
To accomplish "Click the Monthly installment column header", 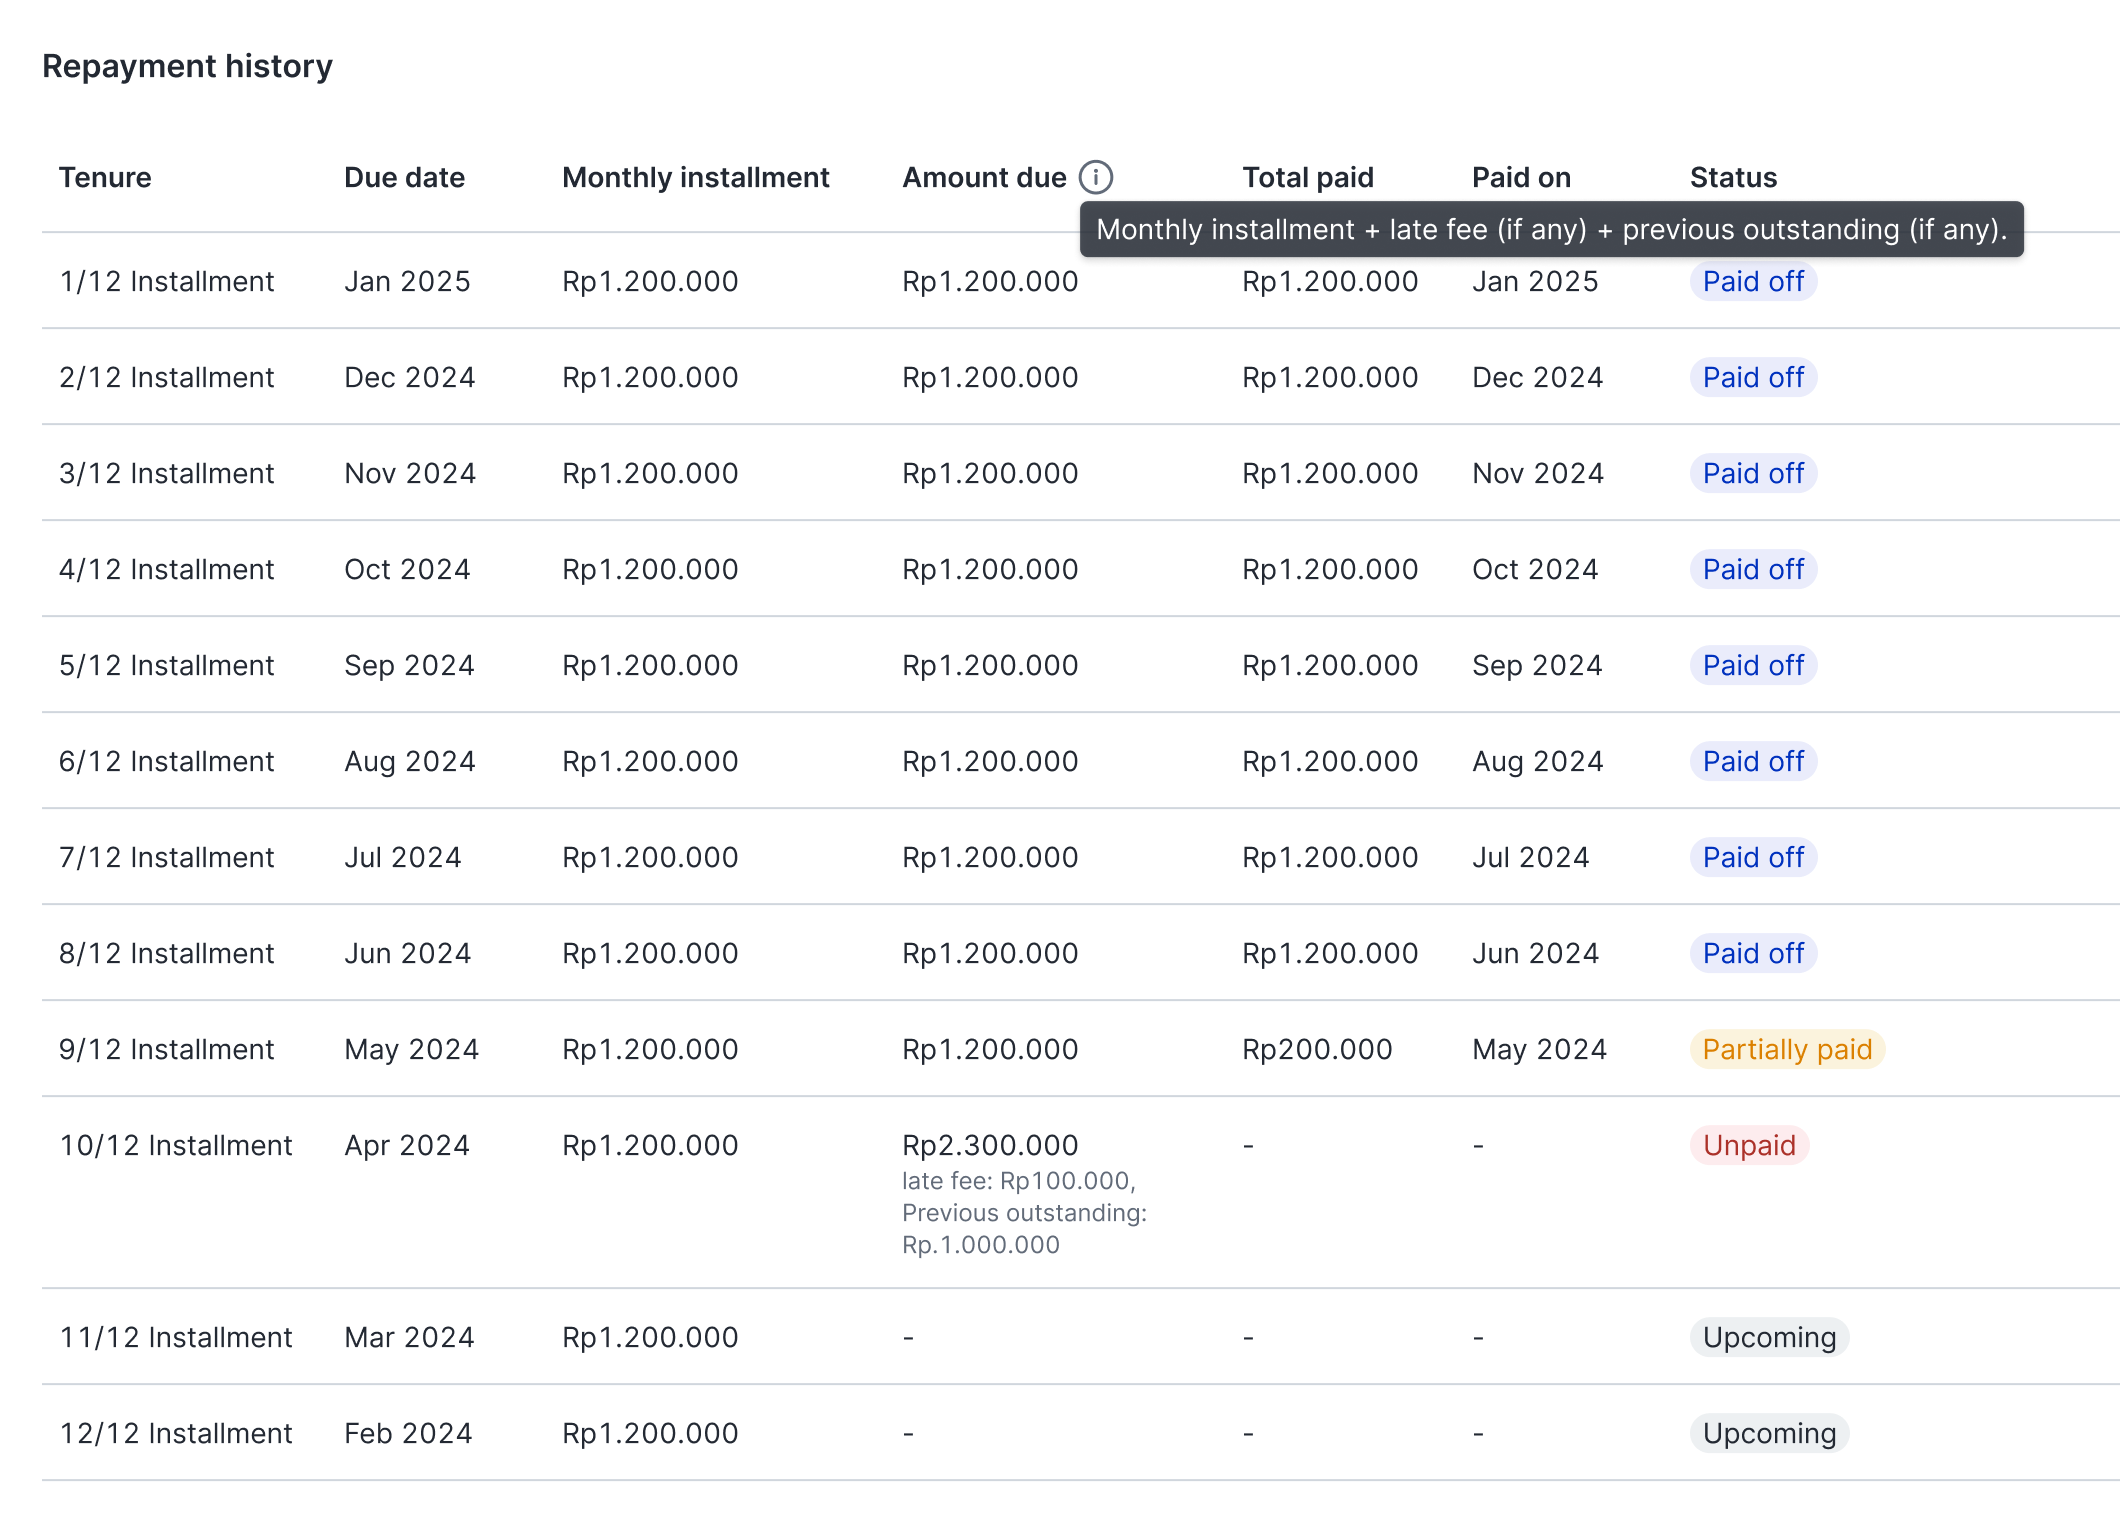I will pyautogui.click(x=695, y=177).
